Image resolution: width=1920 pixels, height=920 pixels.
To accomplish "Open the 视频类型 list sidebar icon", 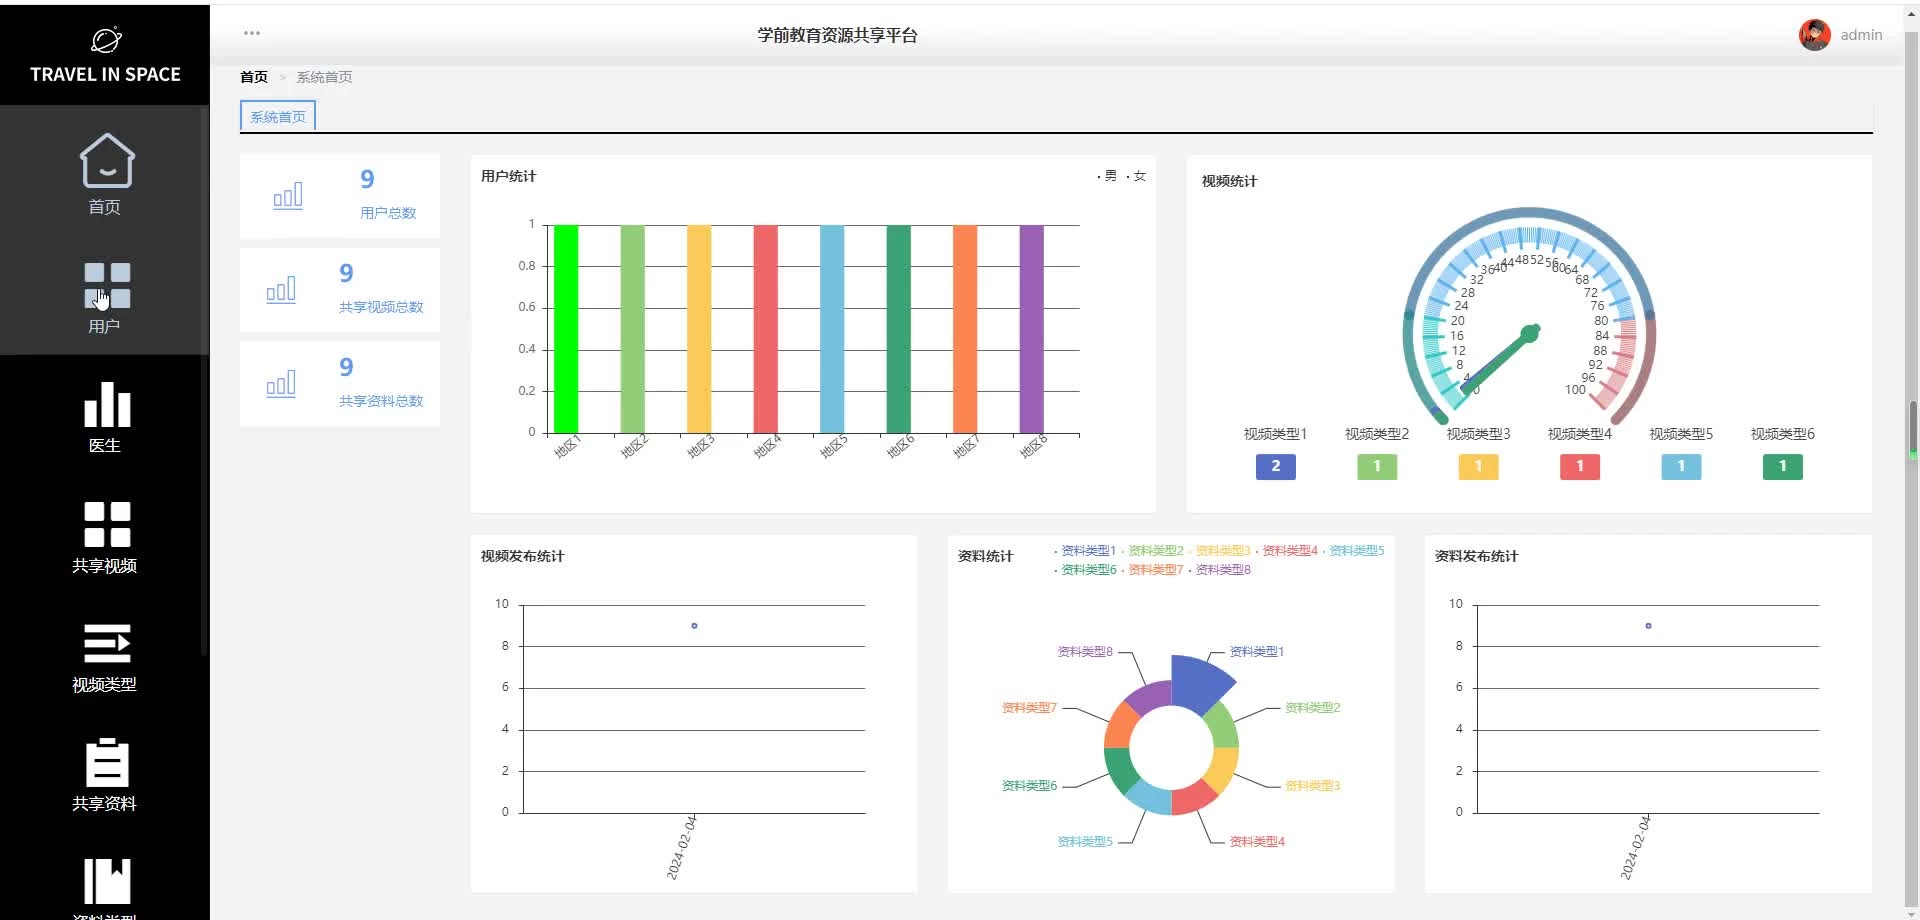I will (106, 644).
